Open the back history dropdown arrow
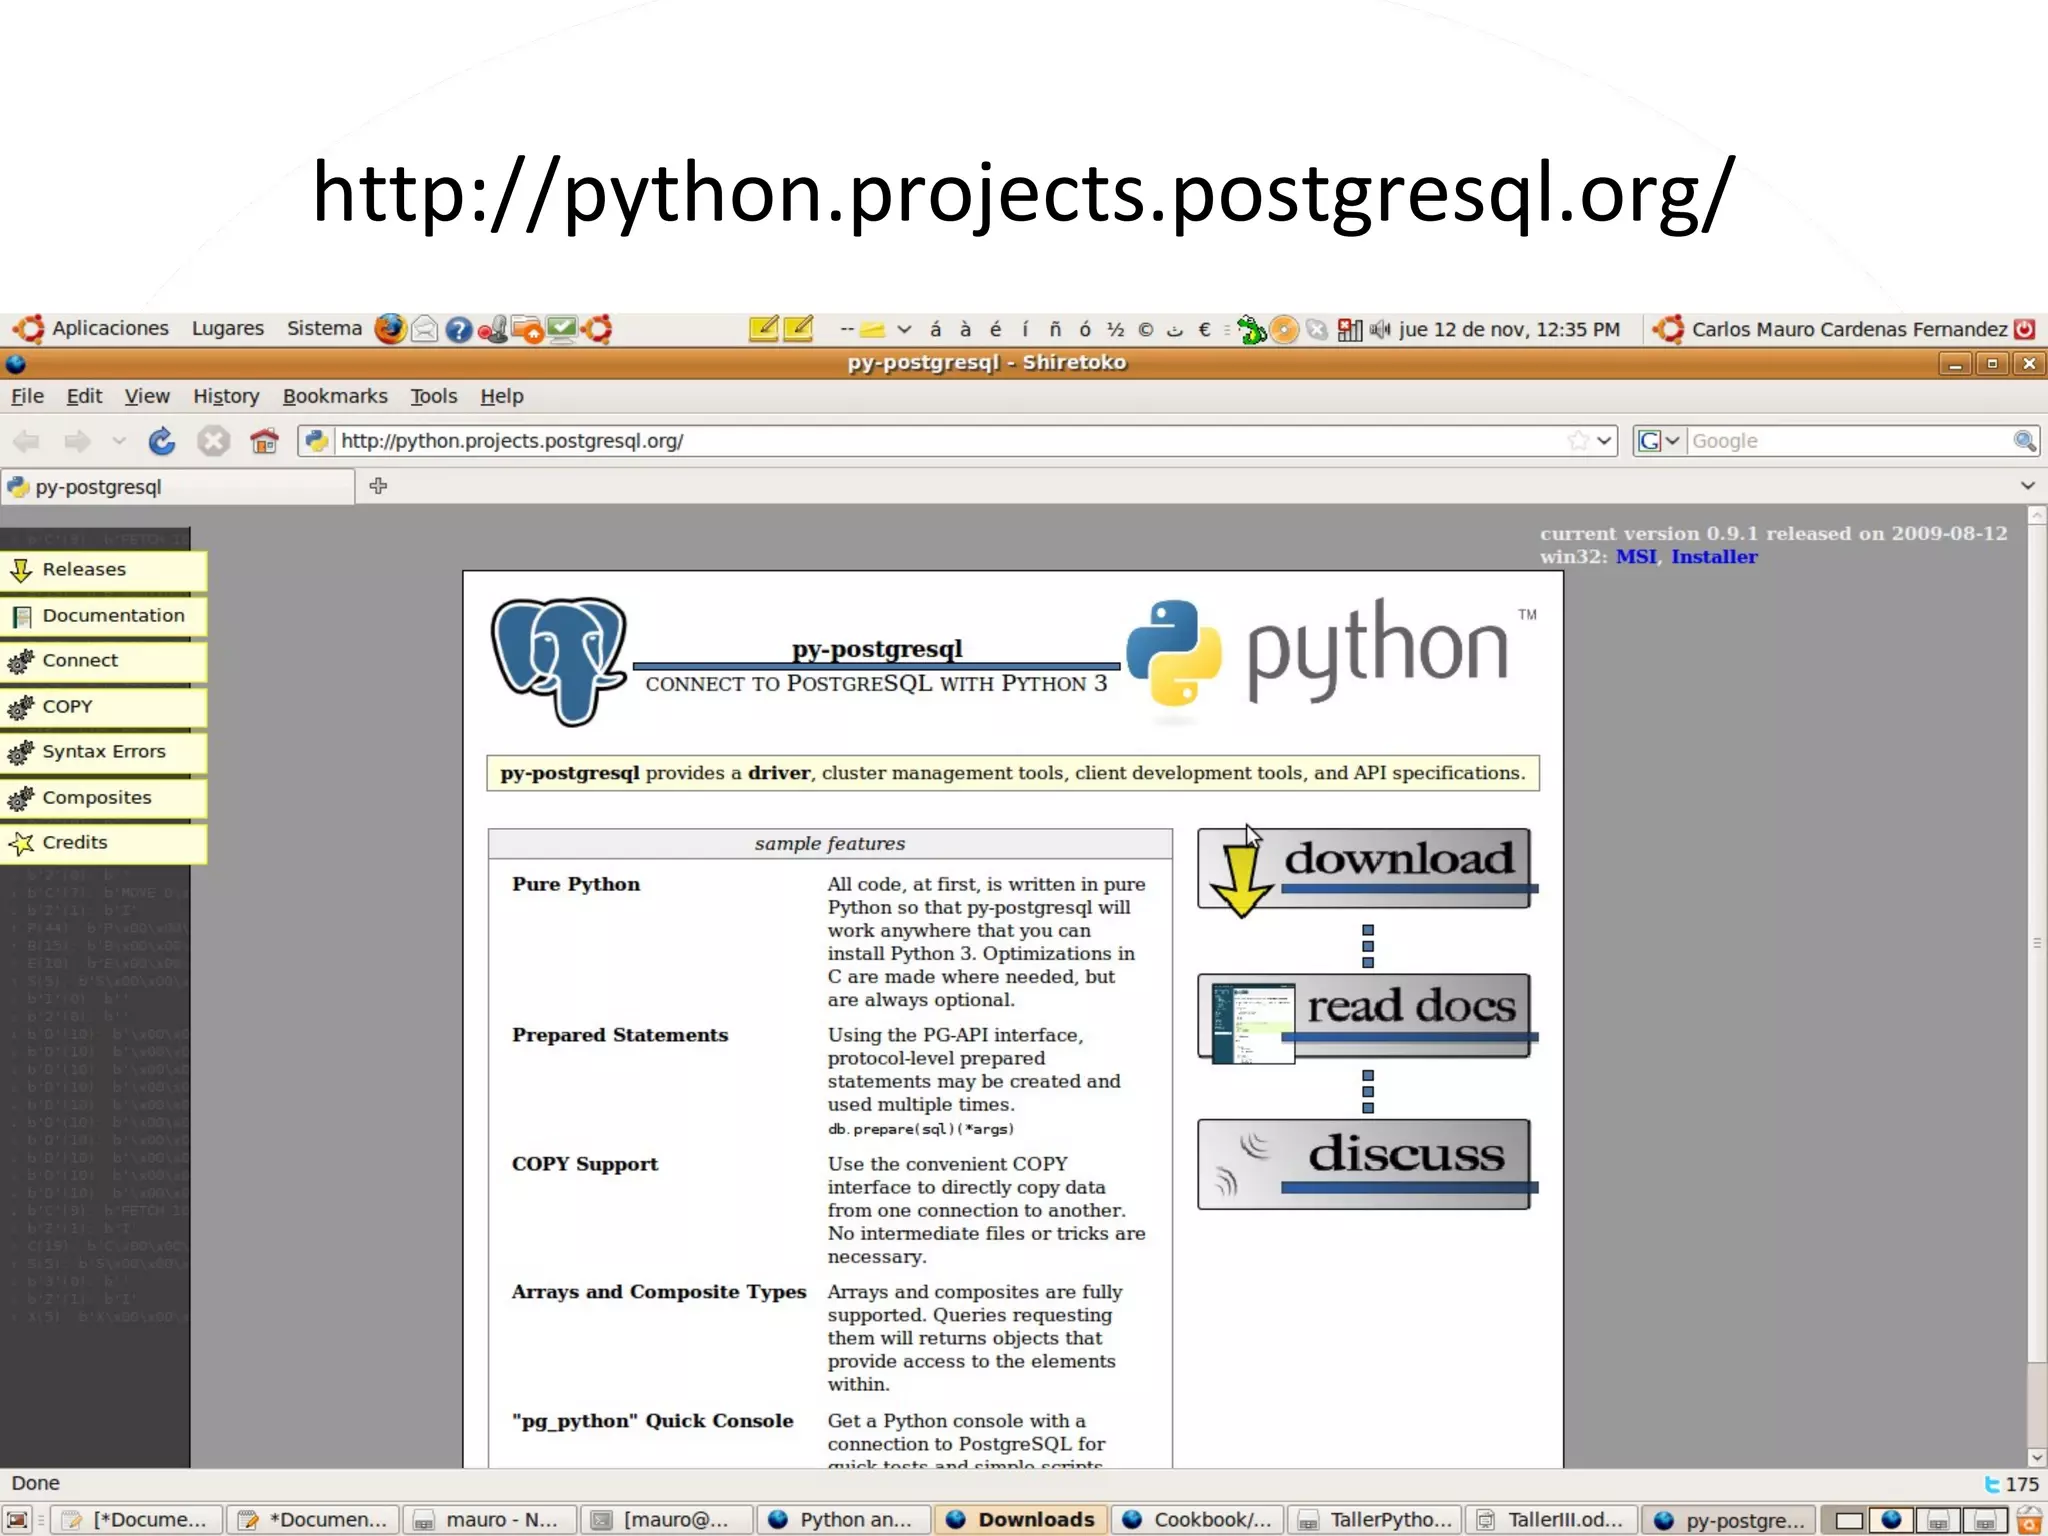Screen dimensions: 2048x1536 coord(119,441)
